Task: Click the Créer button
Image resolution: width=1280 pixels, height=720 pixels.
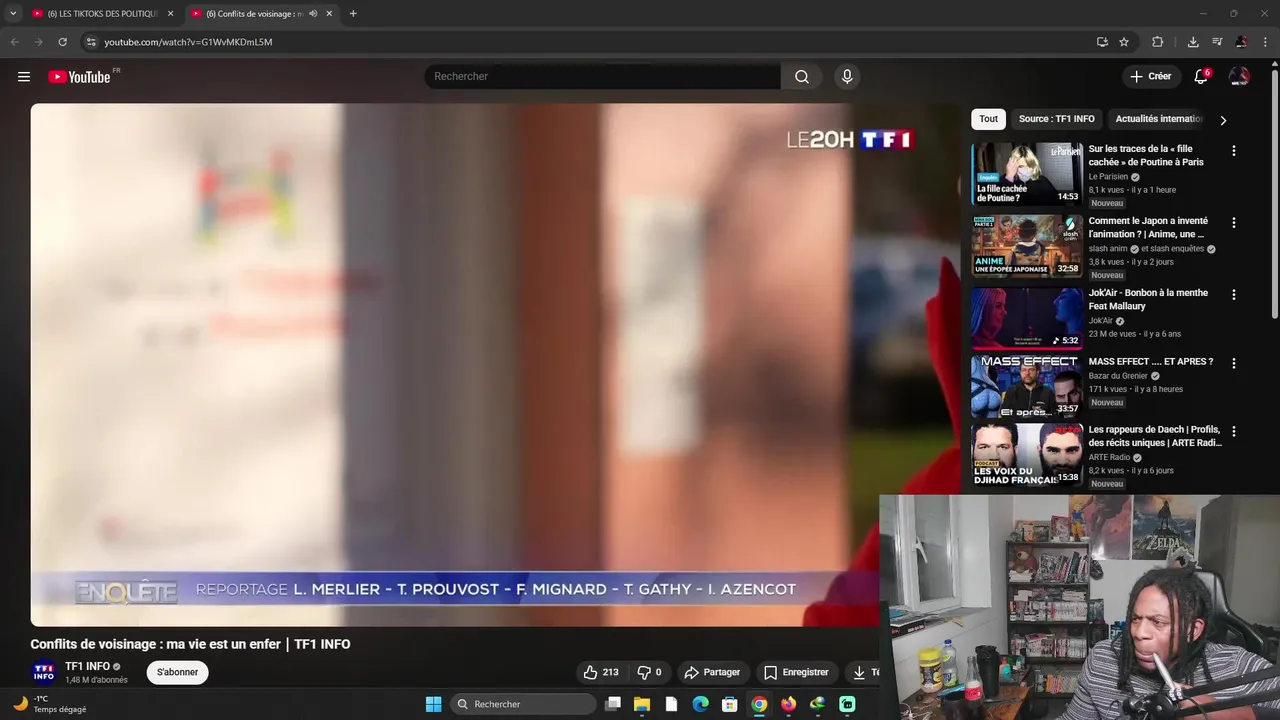Action: coord(1150,77)
